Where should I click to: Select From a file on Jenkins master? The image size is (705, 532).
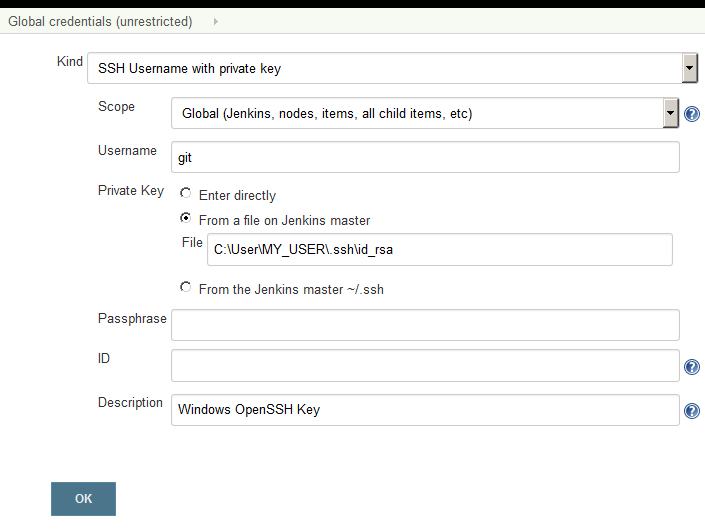(185, 218)
